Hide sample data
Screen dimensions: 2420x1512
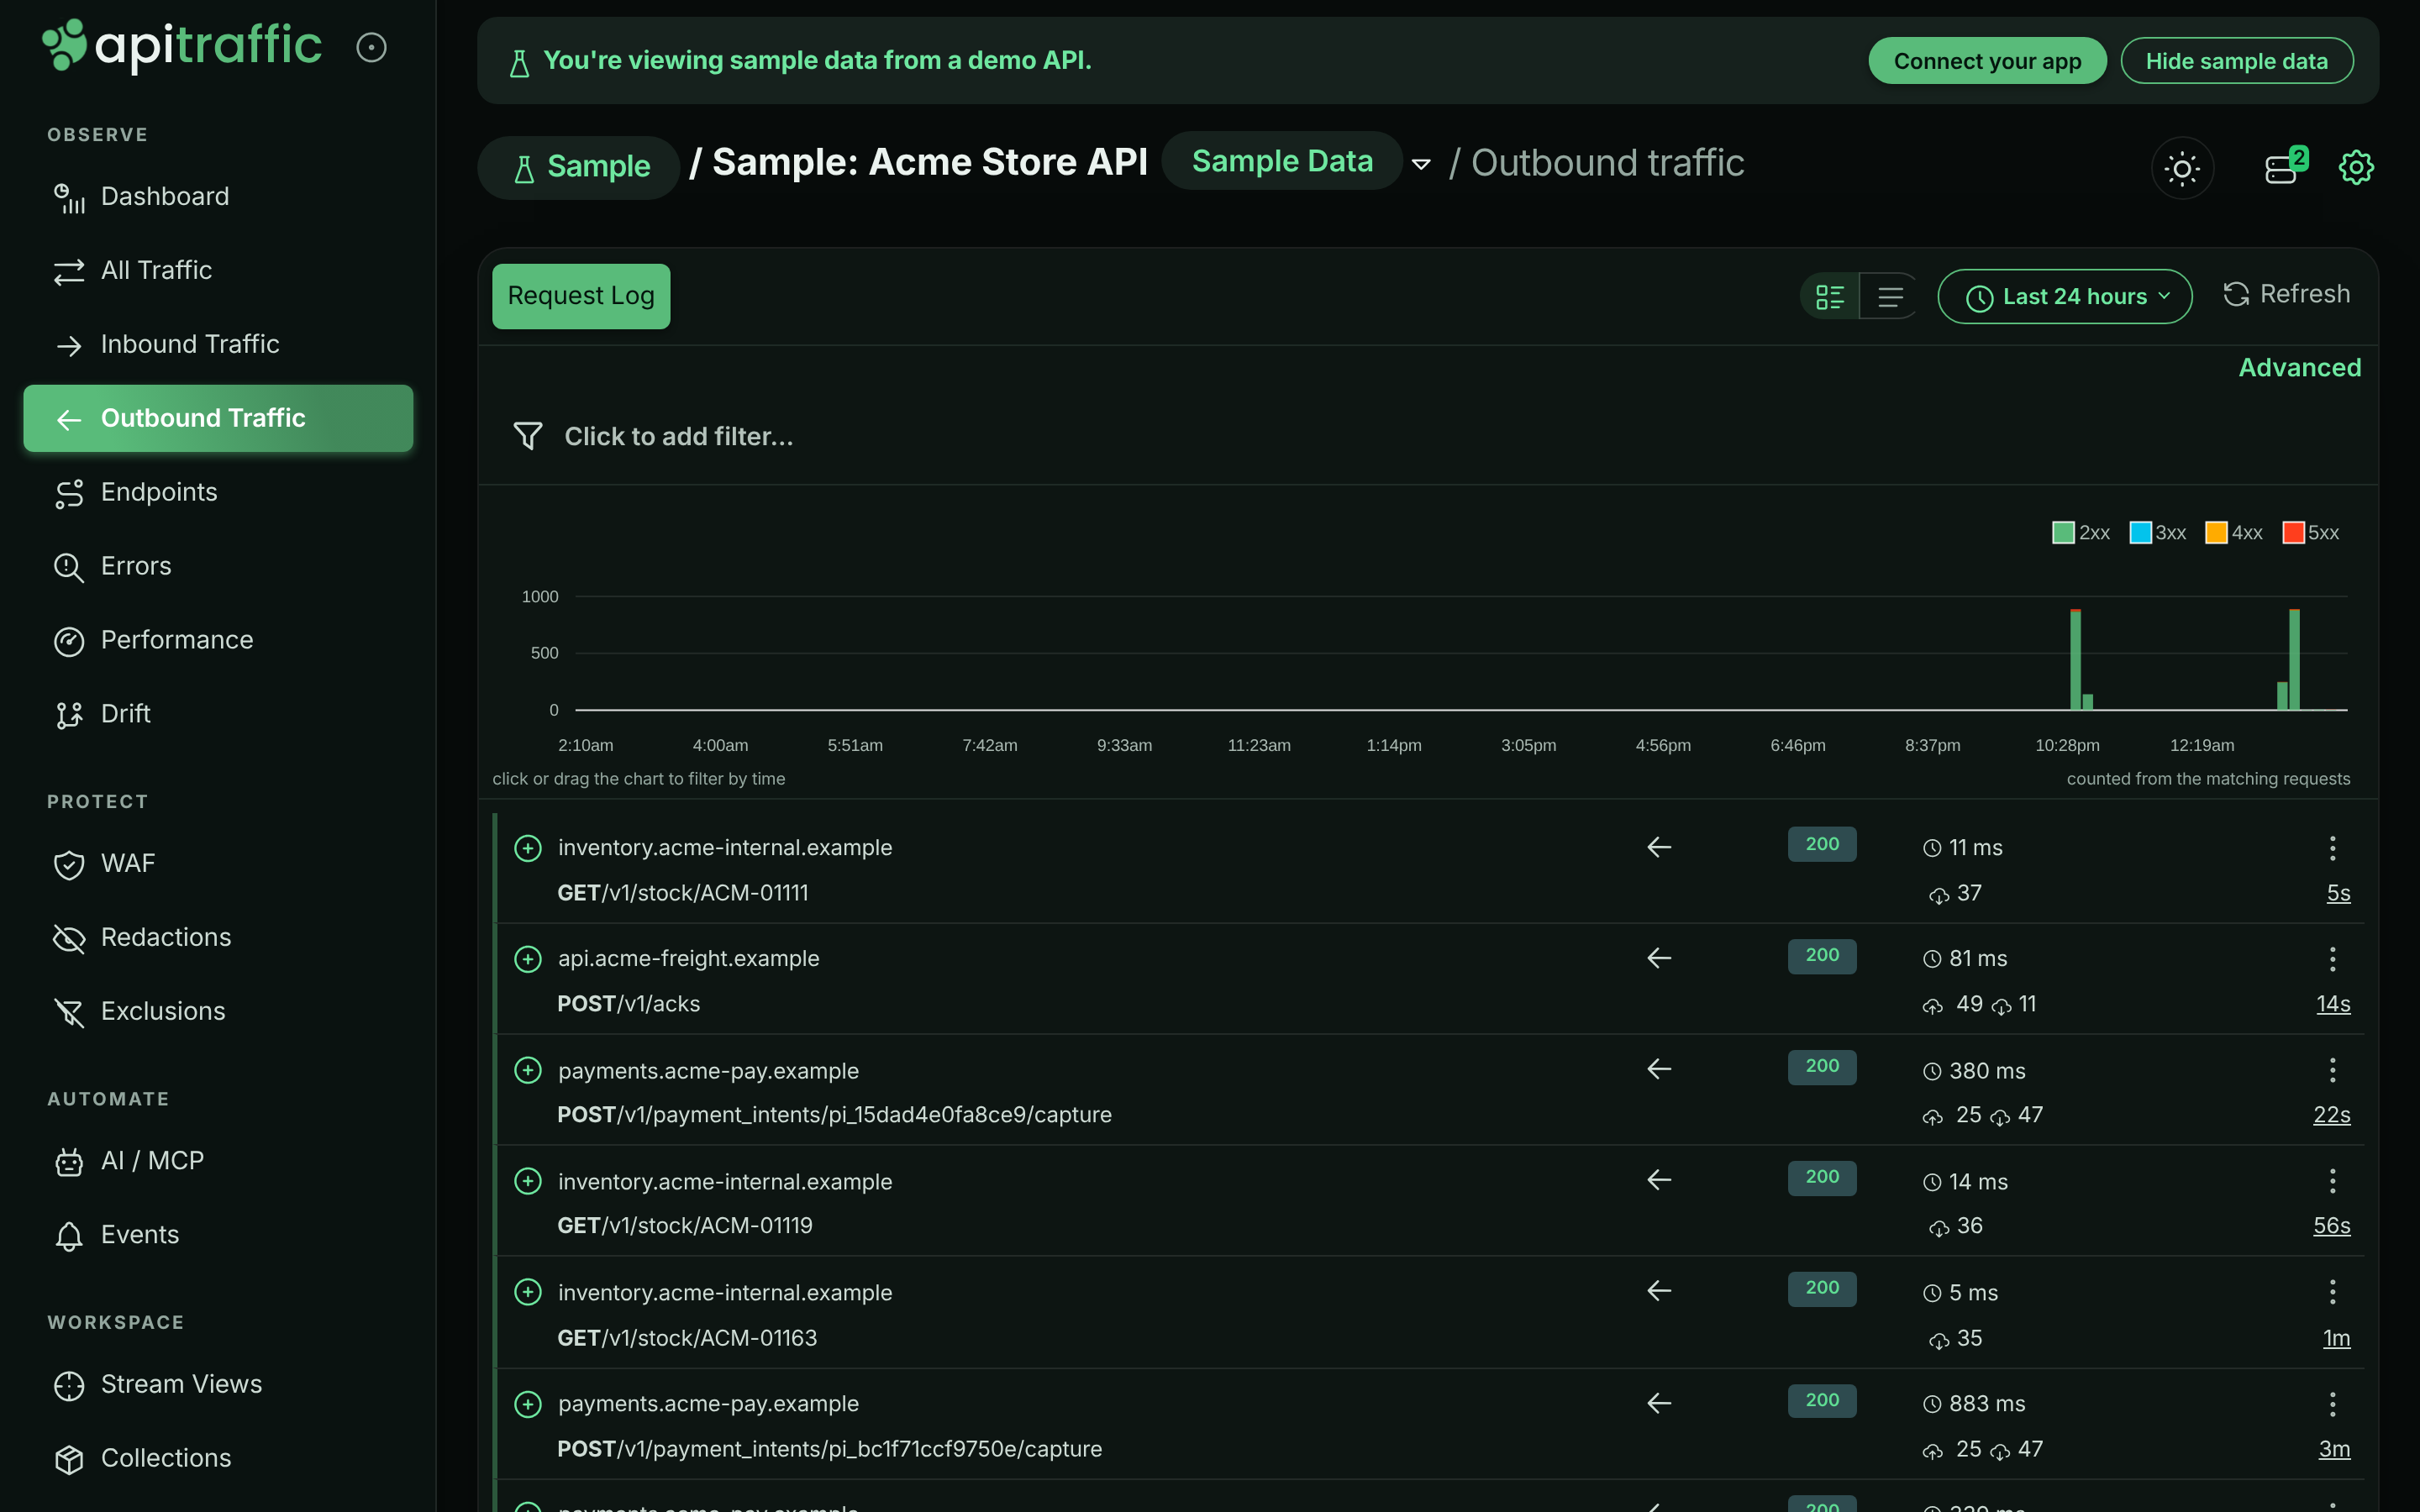(x=2236, y=61)
